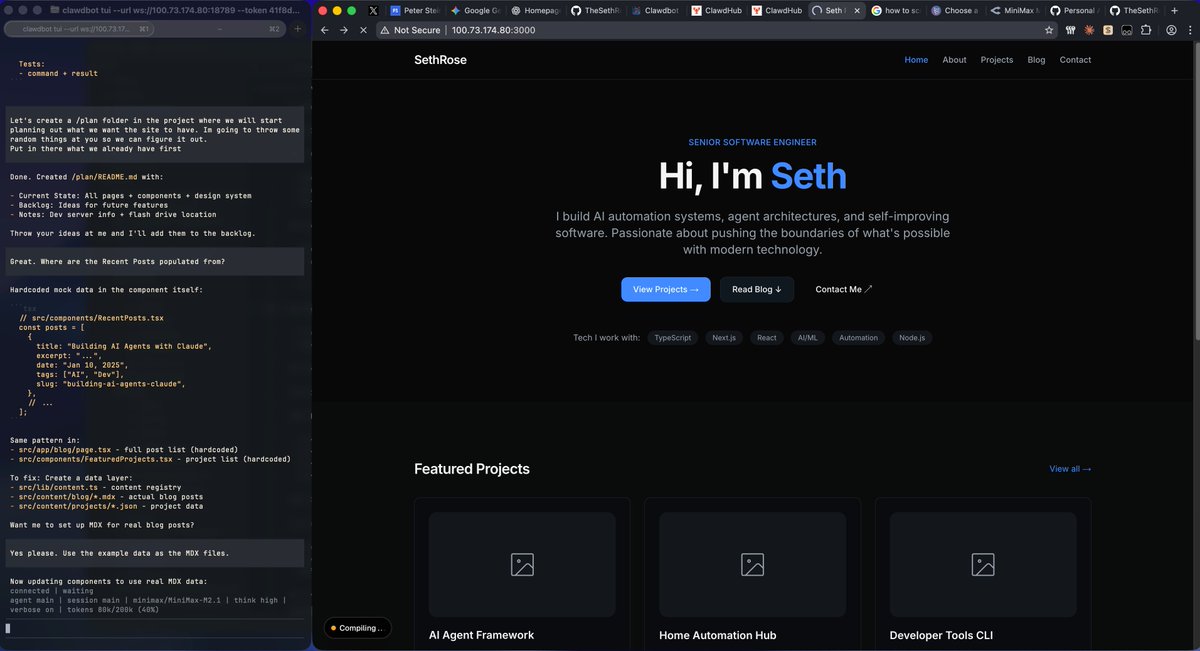Open the Chrome three-dot menu

click(1189, 30)
